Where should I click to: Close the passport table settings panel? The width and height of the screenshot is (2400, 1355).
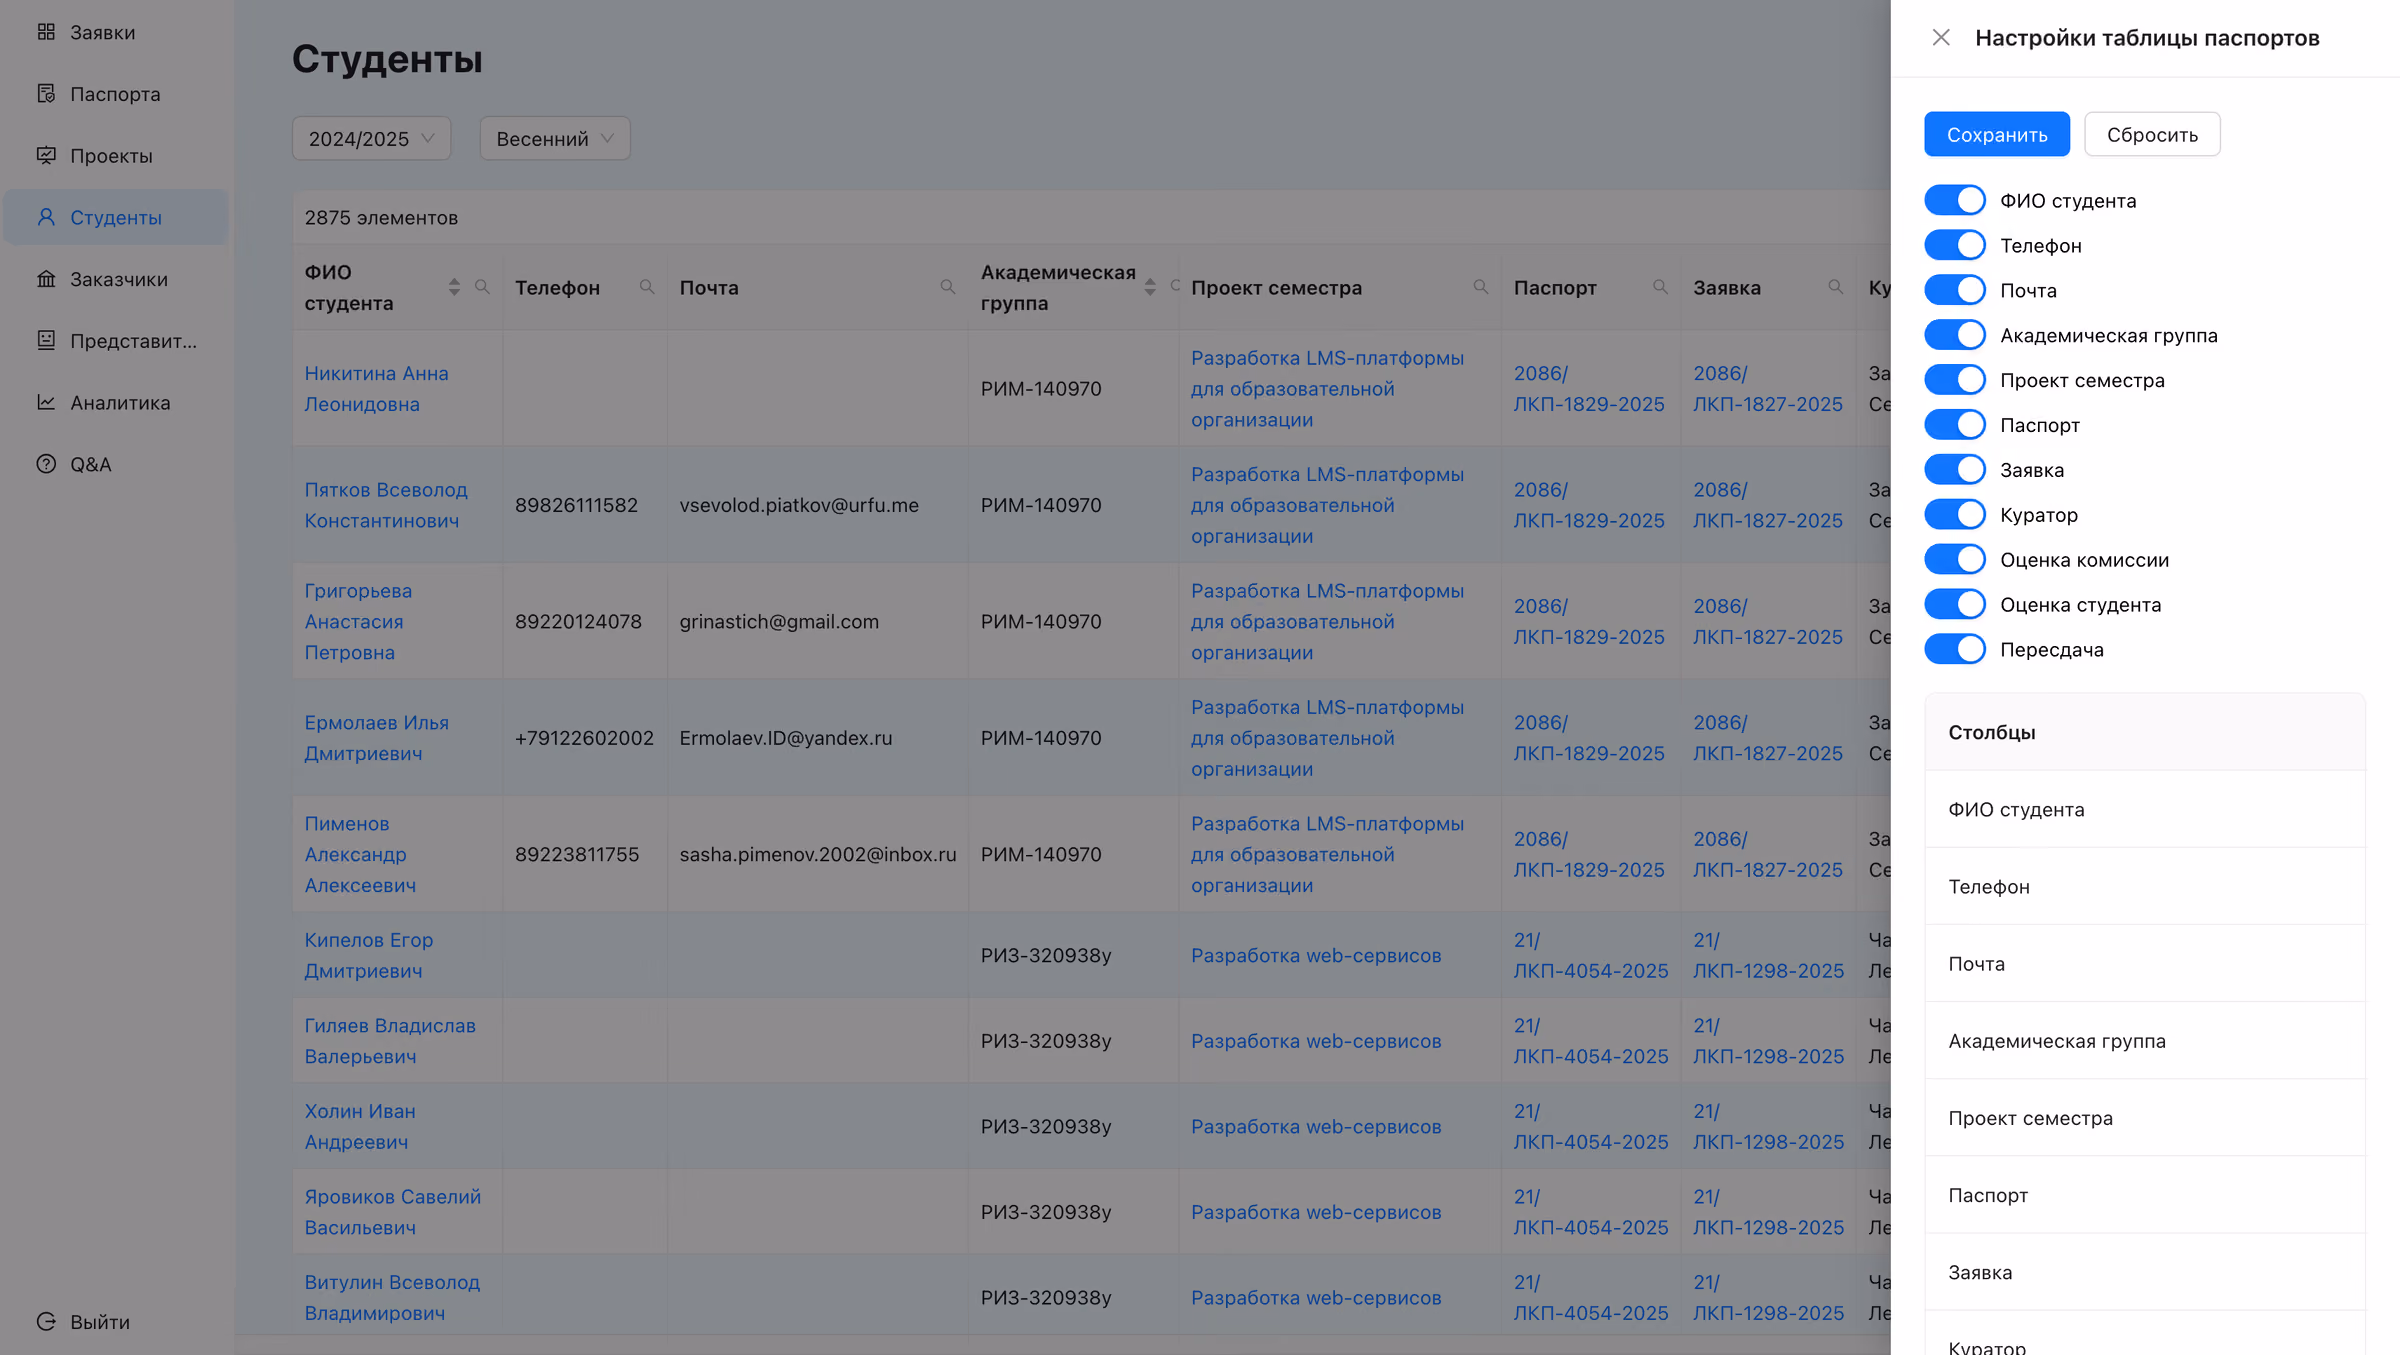(x=1940, y=38)
